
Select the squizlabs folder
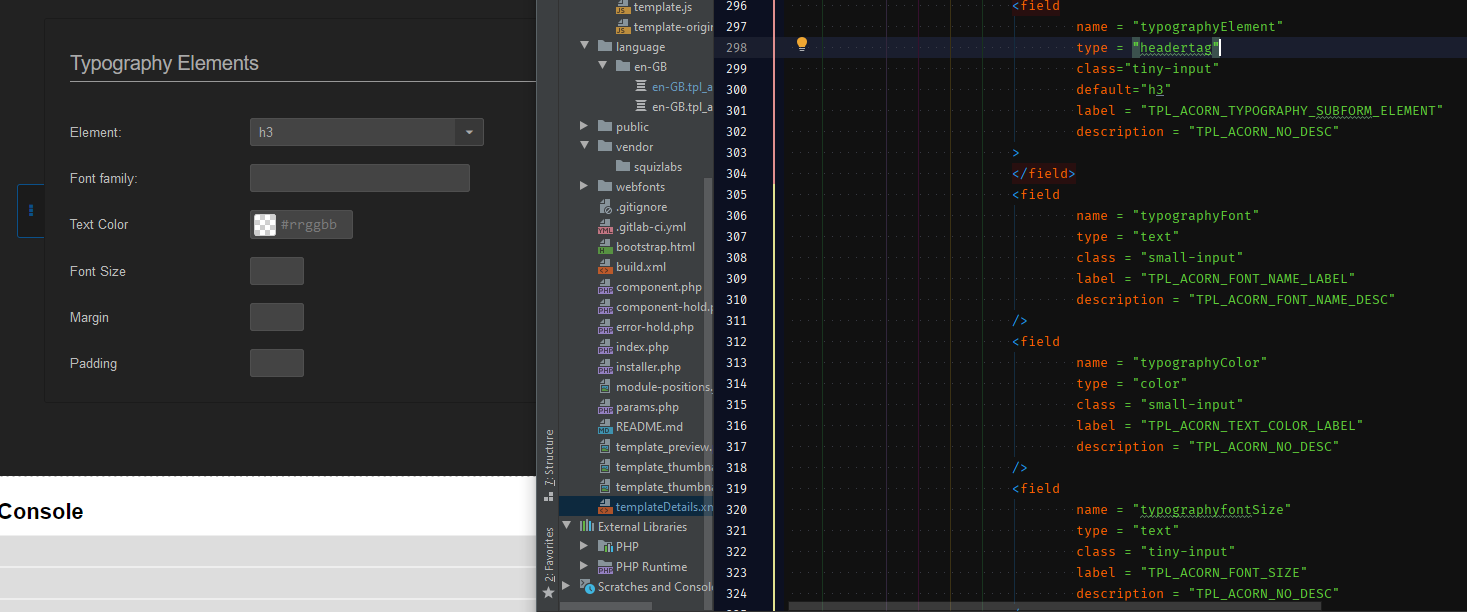coord(657,166)
